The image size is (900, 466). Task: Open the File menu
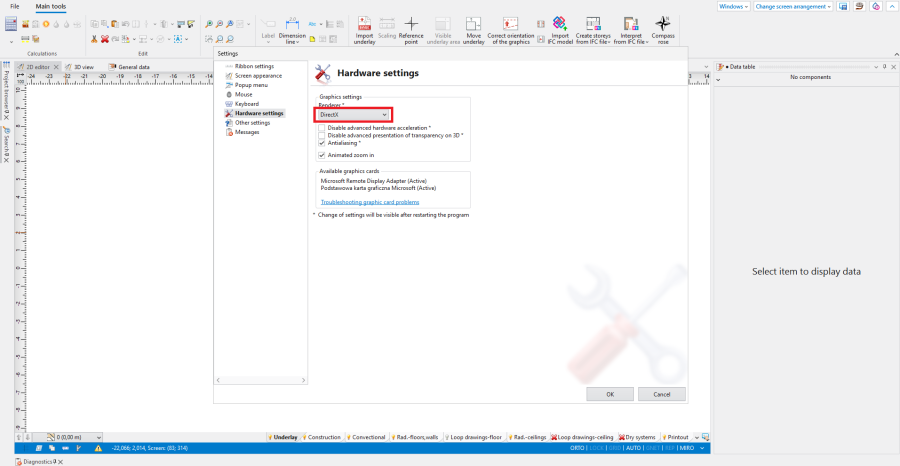tap(14, 6)
